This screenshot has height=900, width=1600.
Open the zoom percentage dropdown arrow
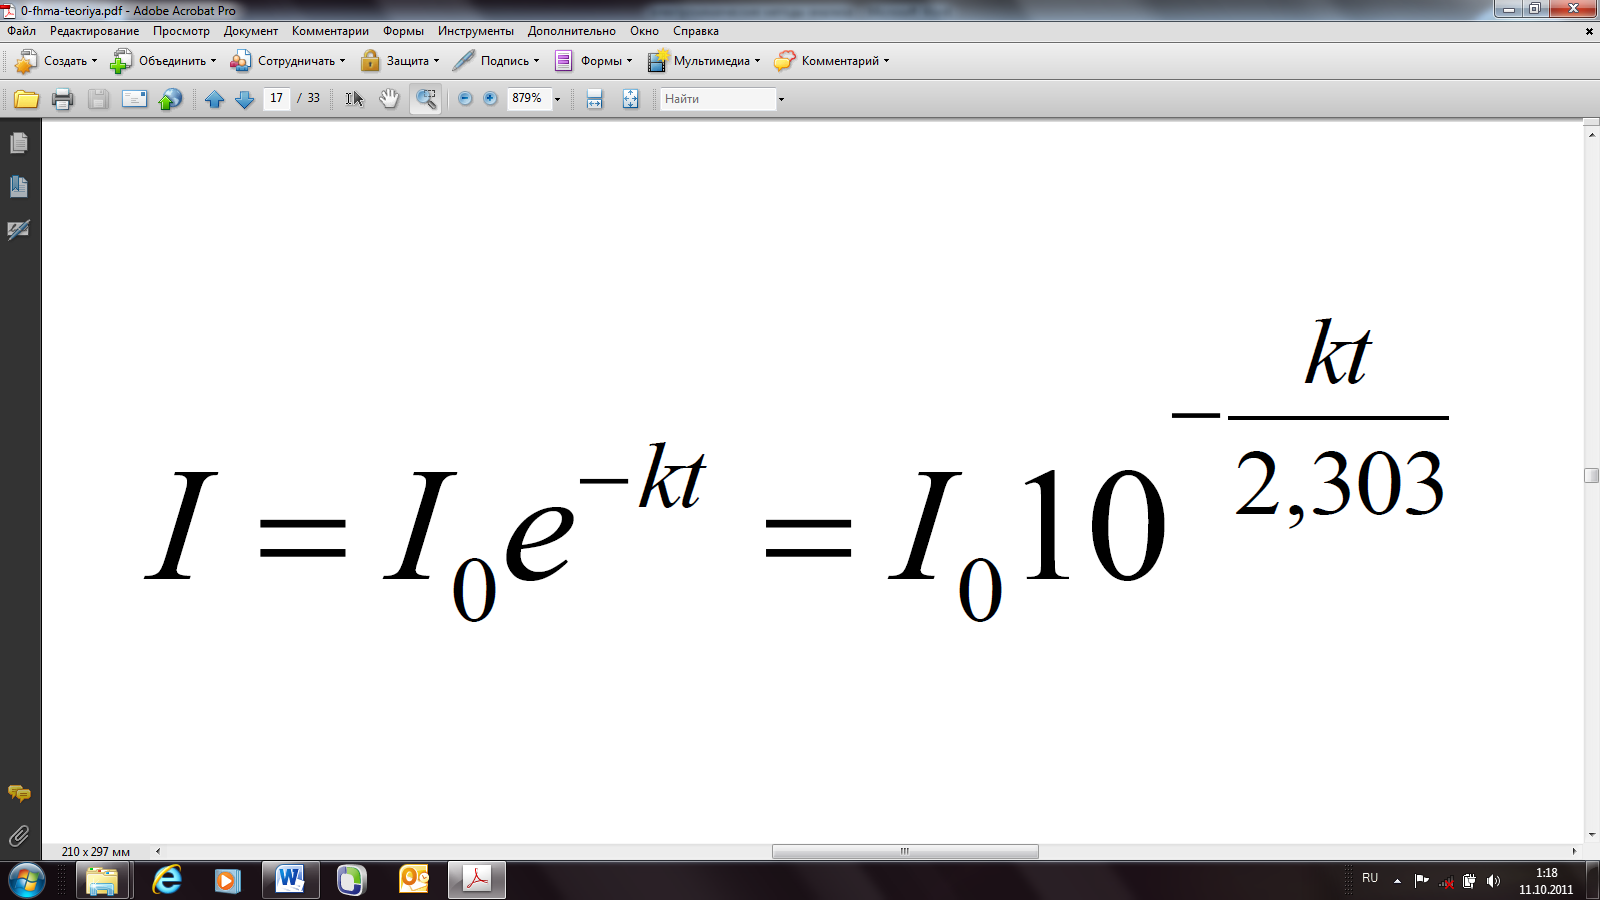click(x=558, y=99)
